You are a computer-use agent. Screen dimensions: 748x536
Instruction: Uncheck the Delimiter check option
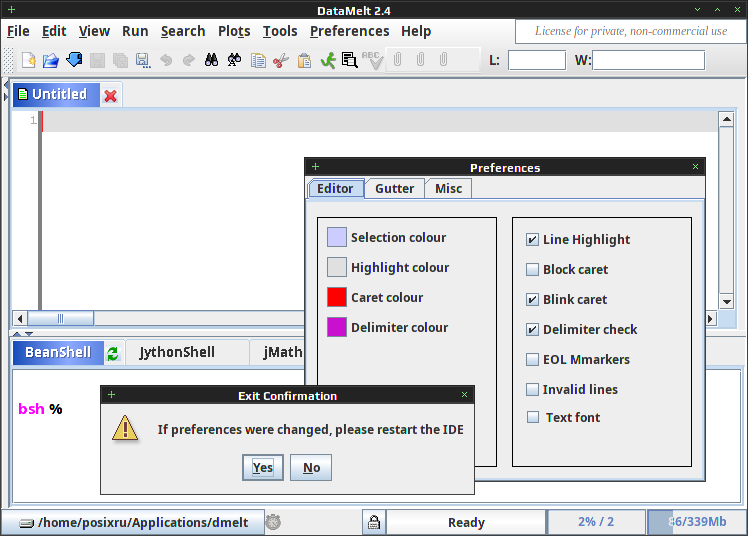pyautogui.click(x=532, y=330)
